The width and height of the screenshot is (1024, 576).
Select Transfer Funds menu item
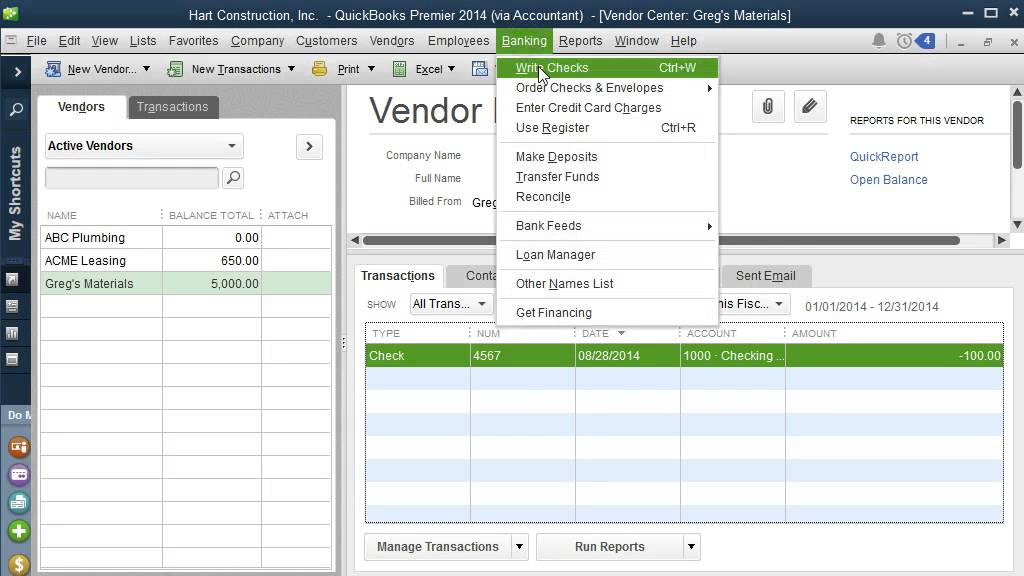point(607,177)
